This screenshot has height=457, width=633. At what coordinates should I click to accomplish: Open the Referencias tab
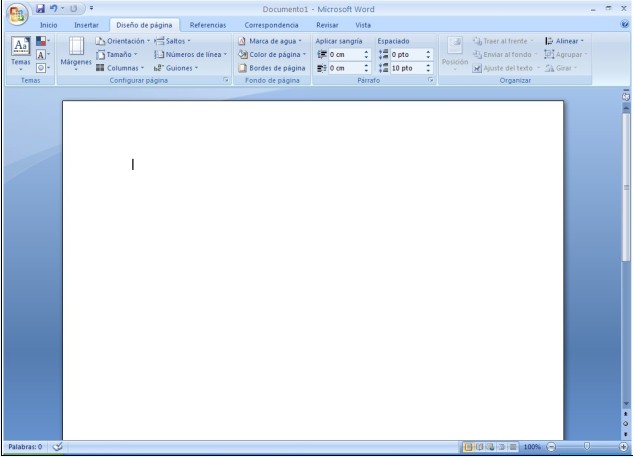pyautogui.click(x=208, y=24)
